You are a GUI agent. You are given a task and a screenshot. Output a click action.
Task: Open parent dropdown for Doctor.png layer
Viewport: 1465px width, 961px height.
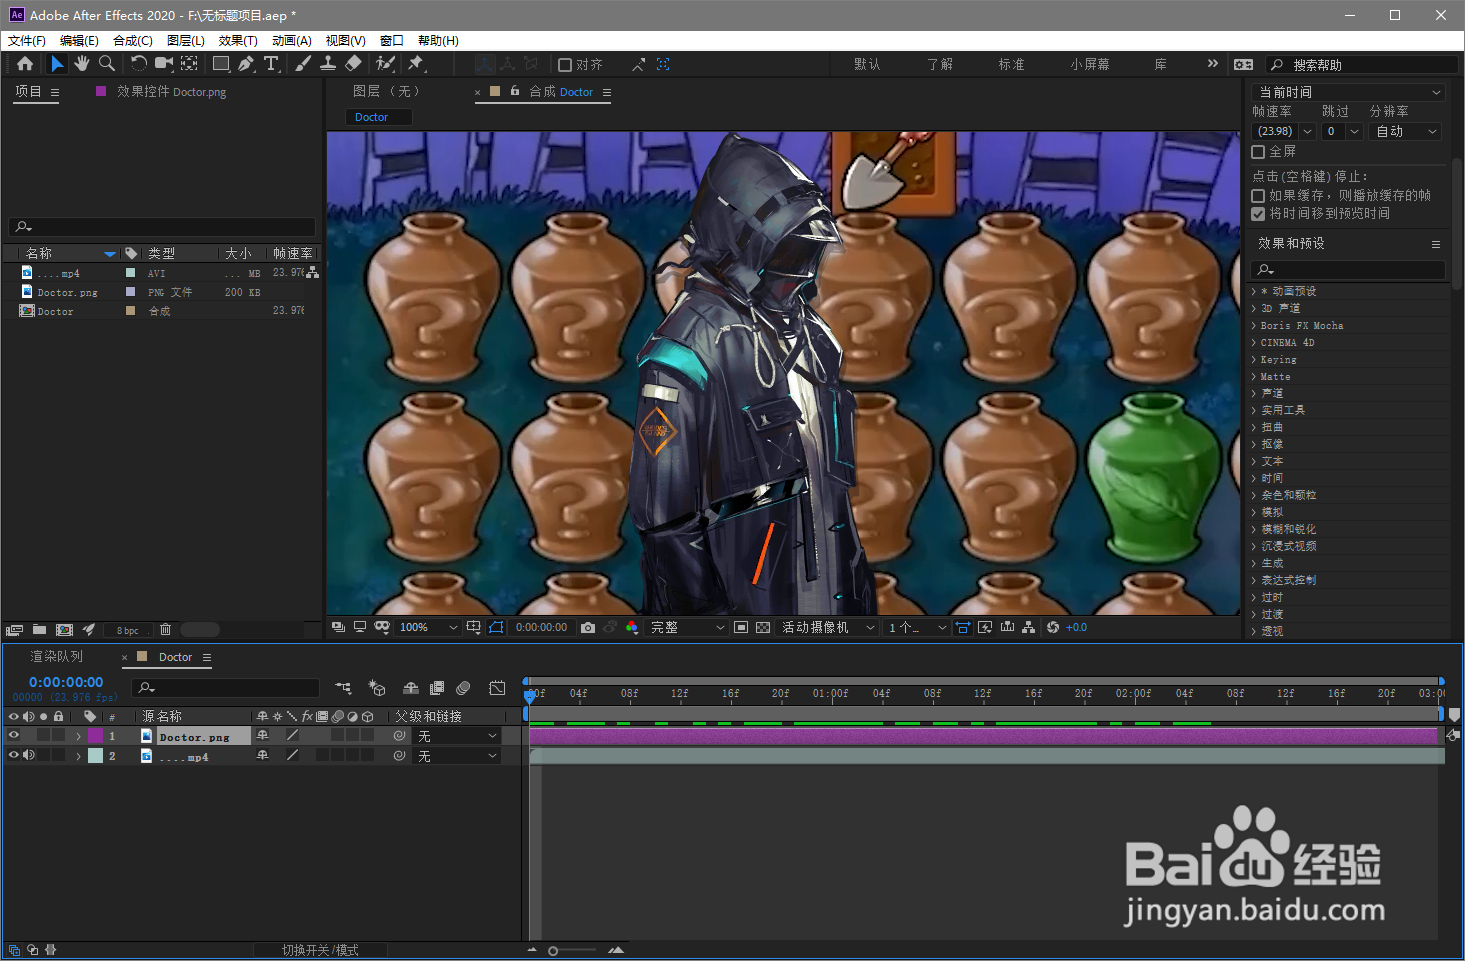457,736
